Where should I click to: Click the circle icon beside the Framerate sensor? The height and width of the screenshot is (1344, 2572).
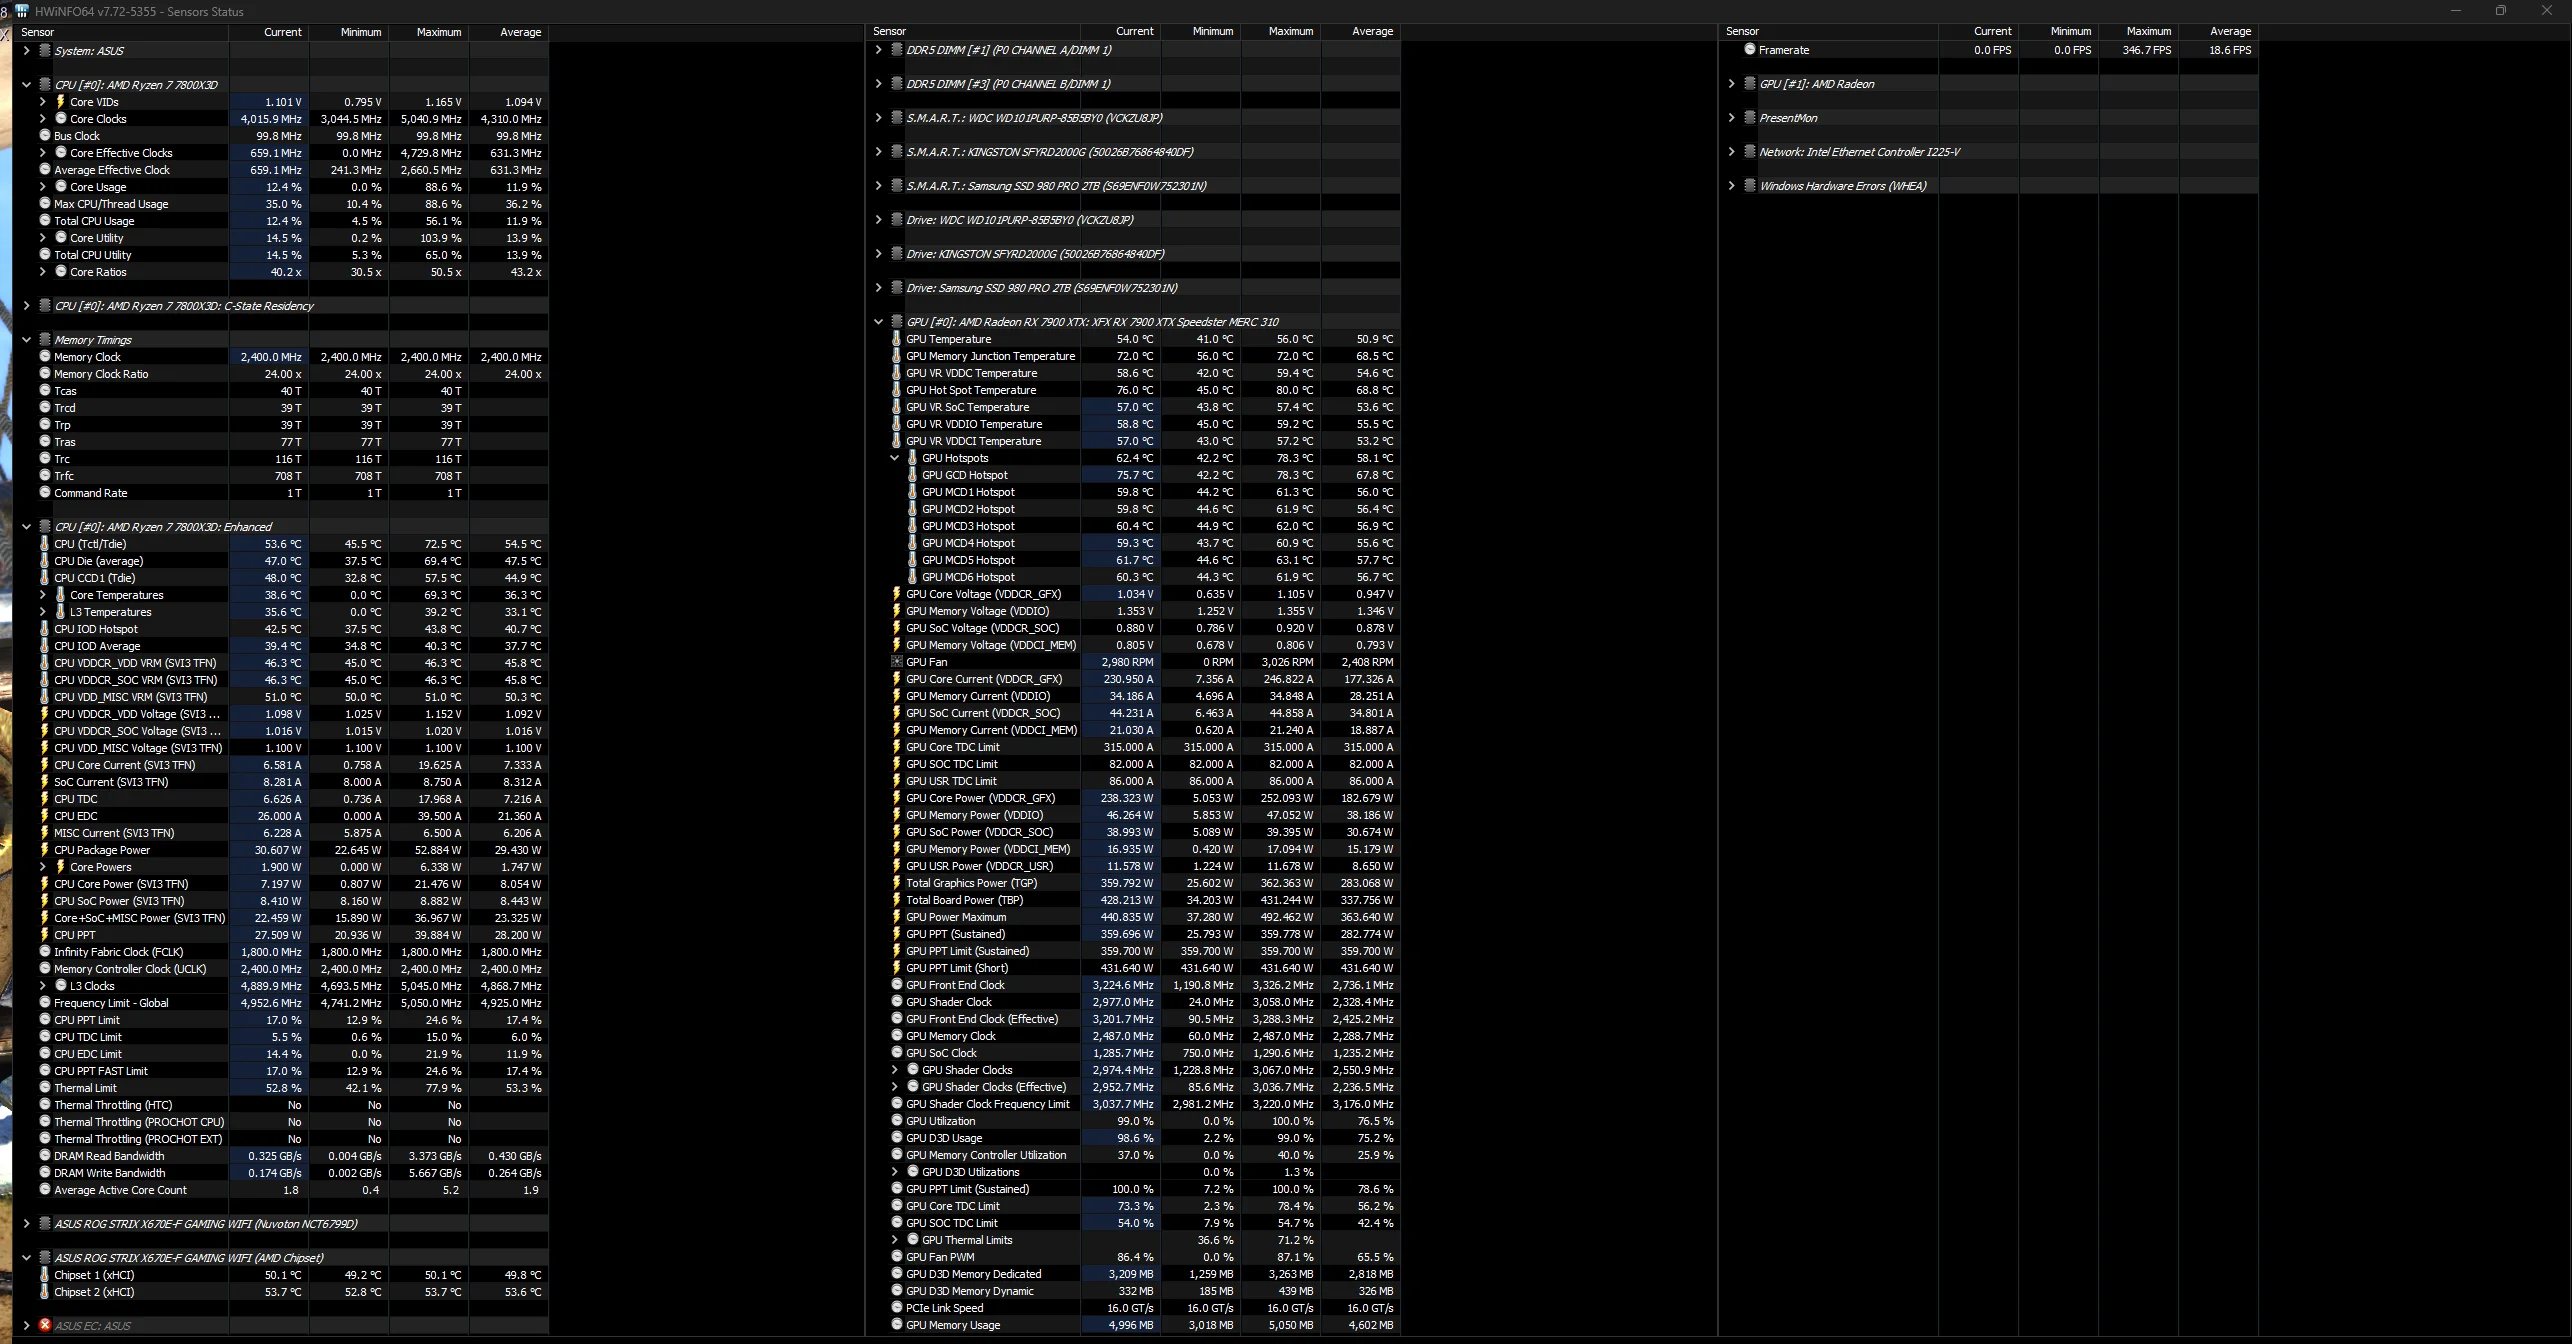1750,49
